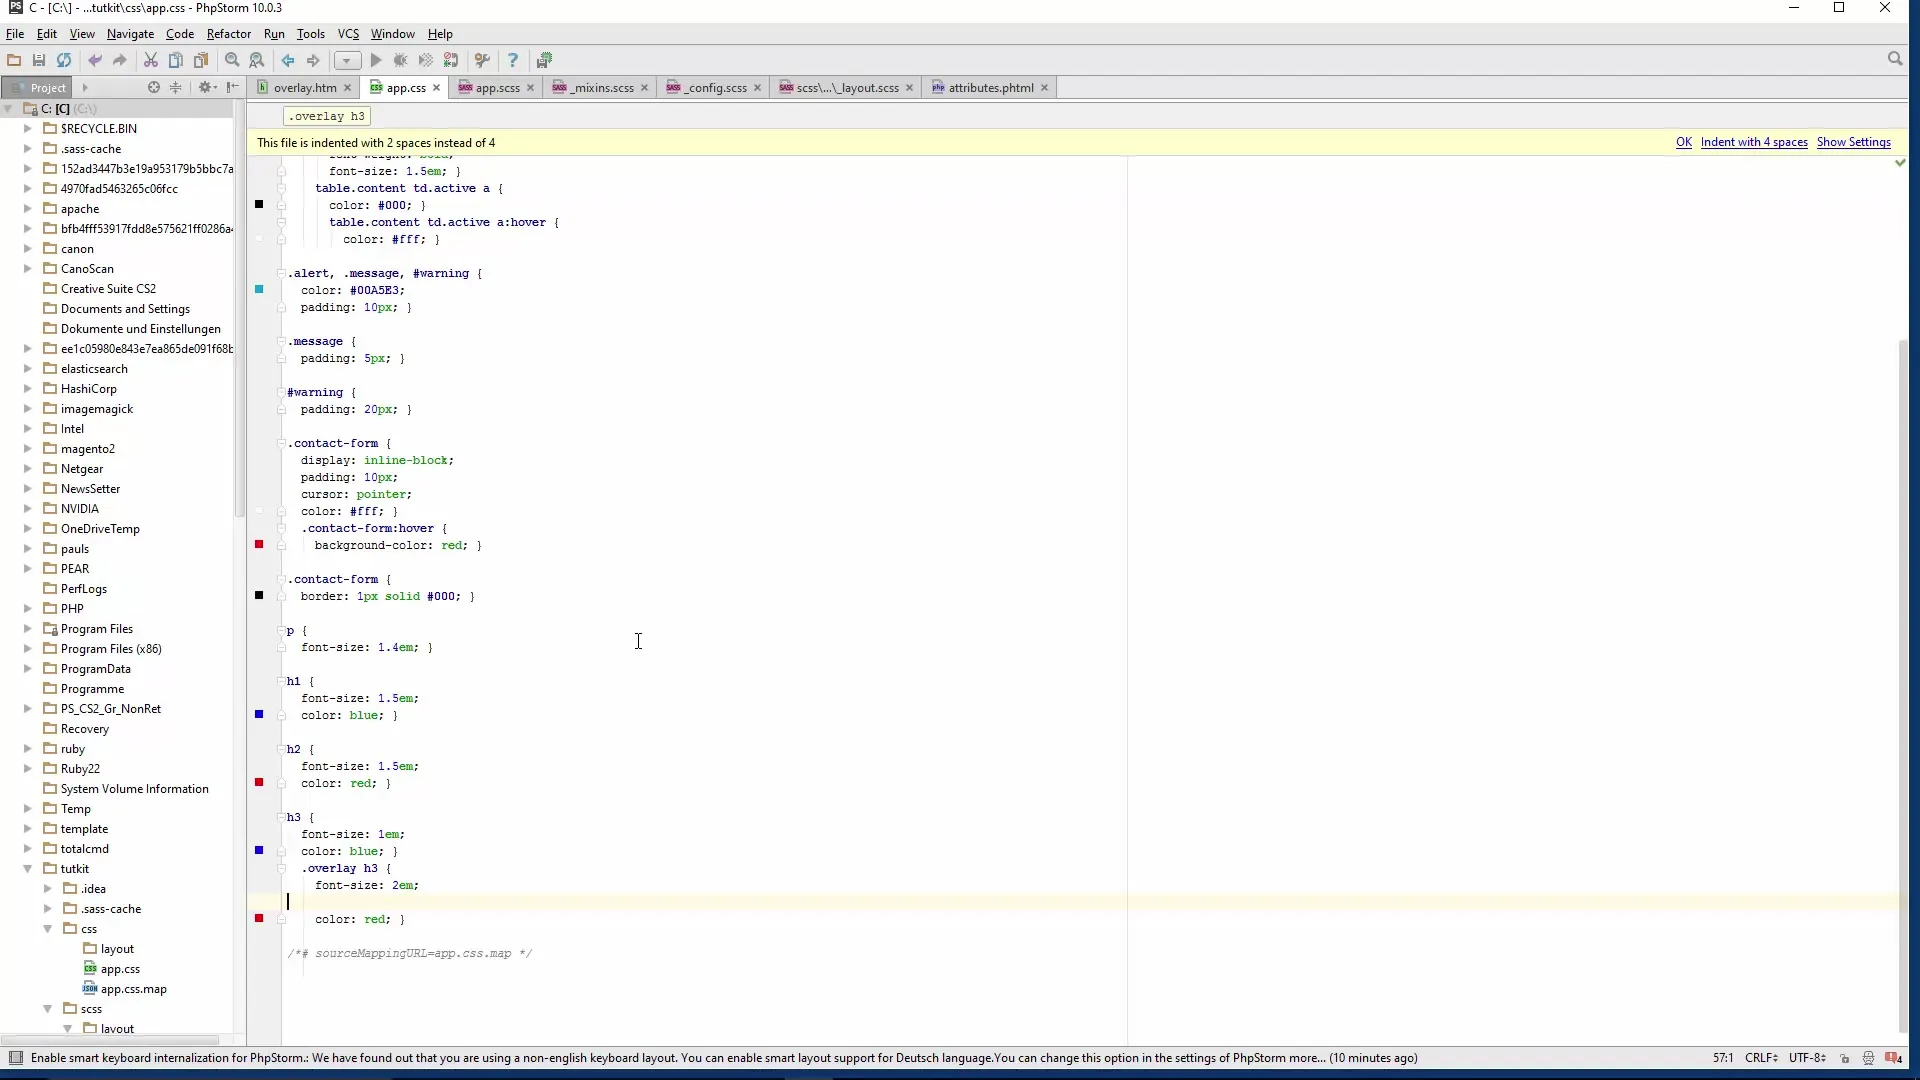Click the Copy toolbar icon
Screen dimensions: 1920x1080
pyautogui.click(x=176, y=60)
